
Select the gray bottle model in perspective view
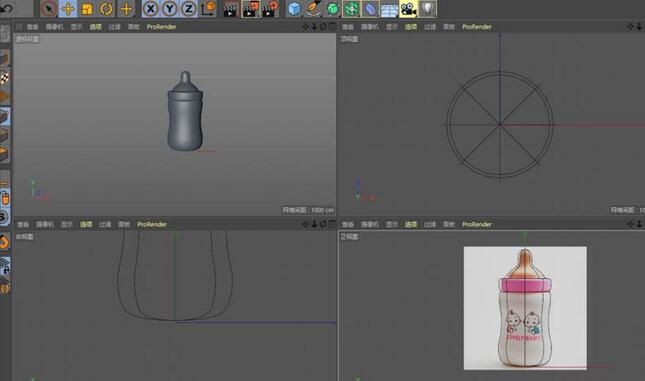pos(185,111)
